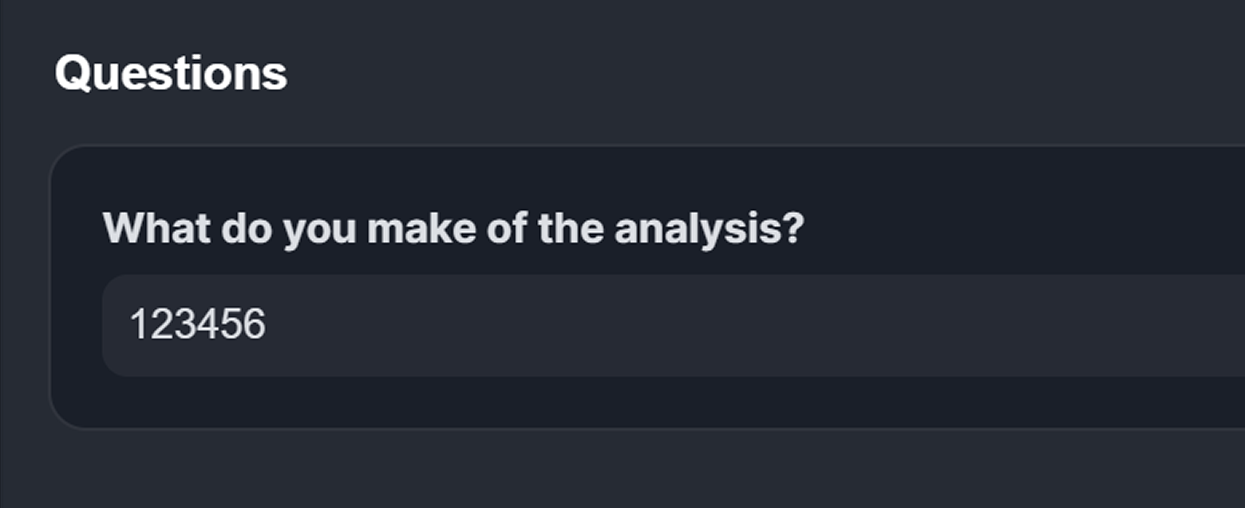Screen dimensions: 1245x508
Task: Click the word 'the' in the question label
Action: click(x=572, y=228)
